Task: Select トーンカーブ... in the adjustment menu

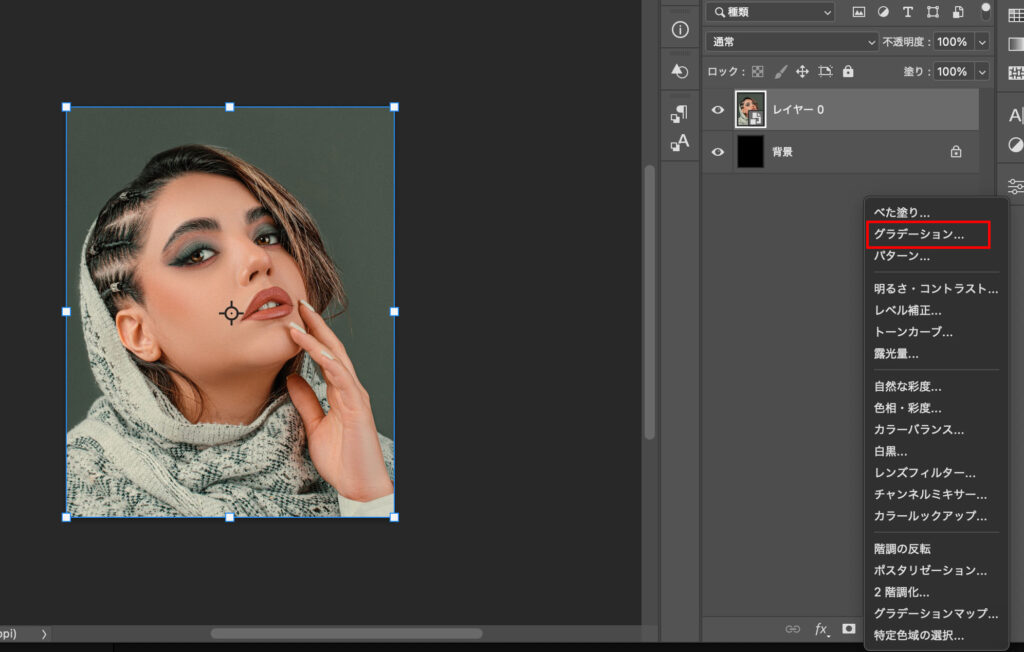Action: pos(913,332)
